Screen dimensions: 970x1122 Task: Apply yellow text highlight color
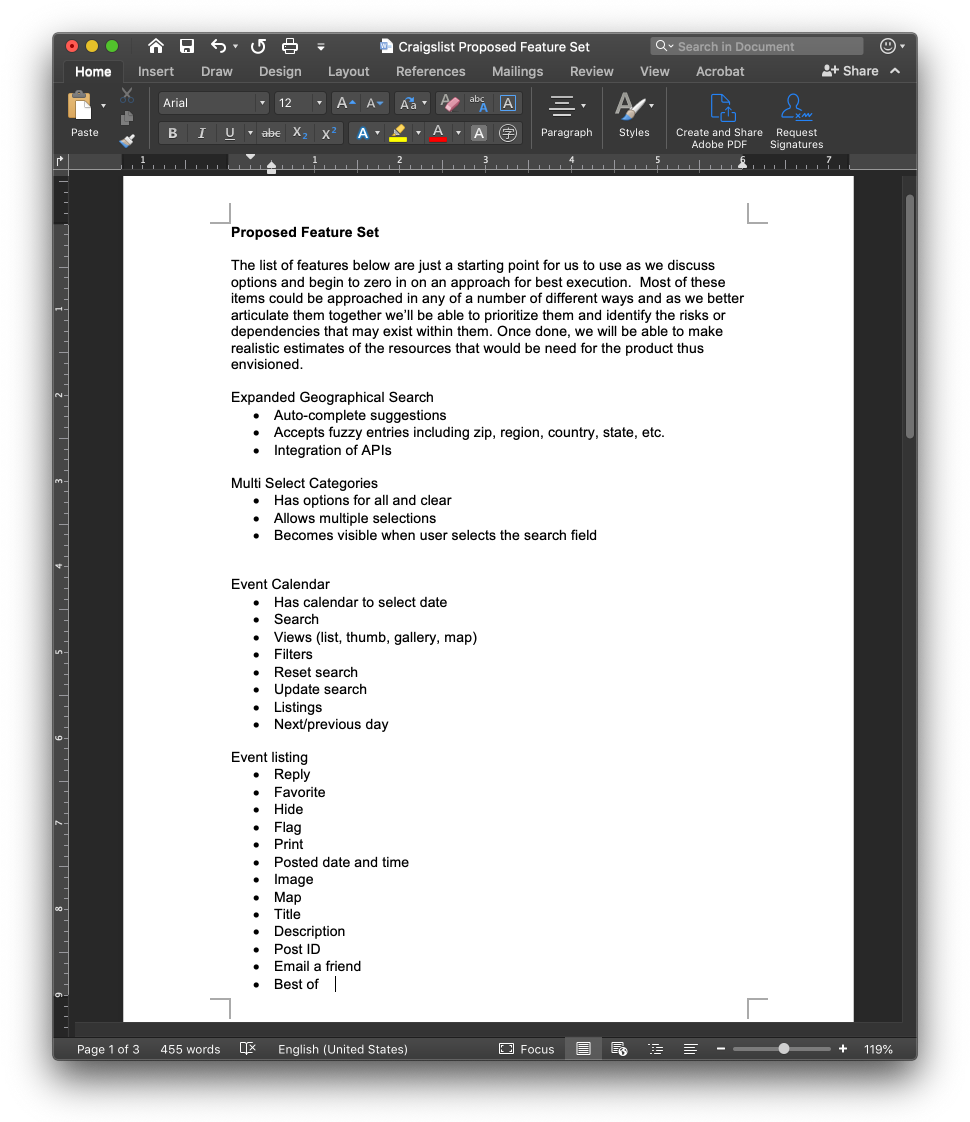(398, 133)
